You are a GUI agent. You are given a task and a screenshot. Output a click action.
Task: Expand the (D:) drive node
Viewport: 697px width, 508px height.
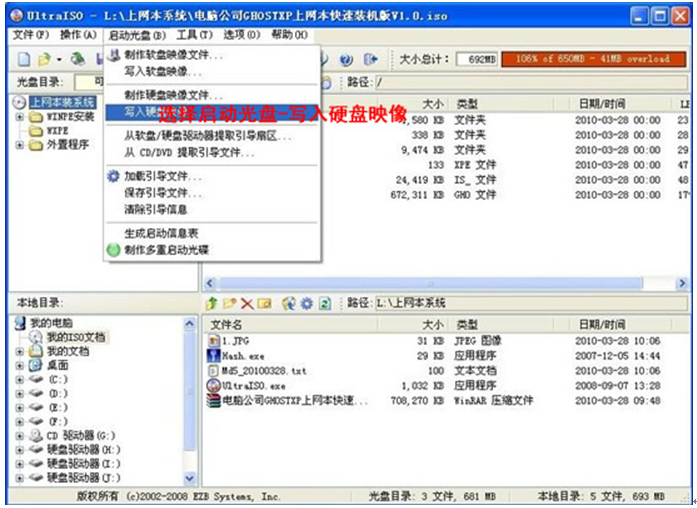click(20, 394)
